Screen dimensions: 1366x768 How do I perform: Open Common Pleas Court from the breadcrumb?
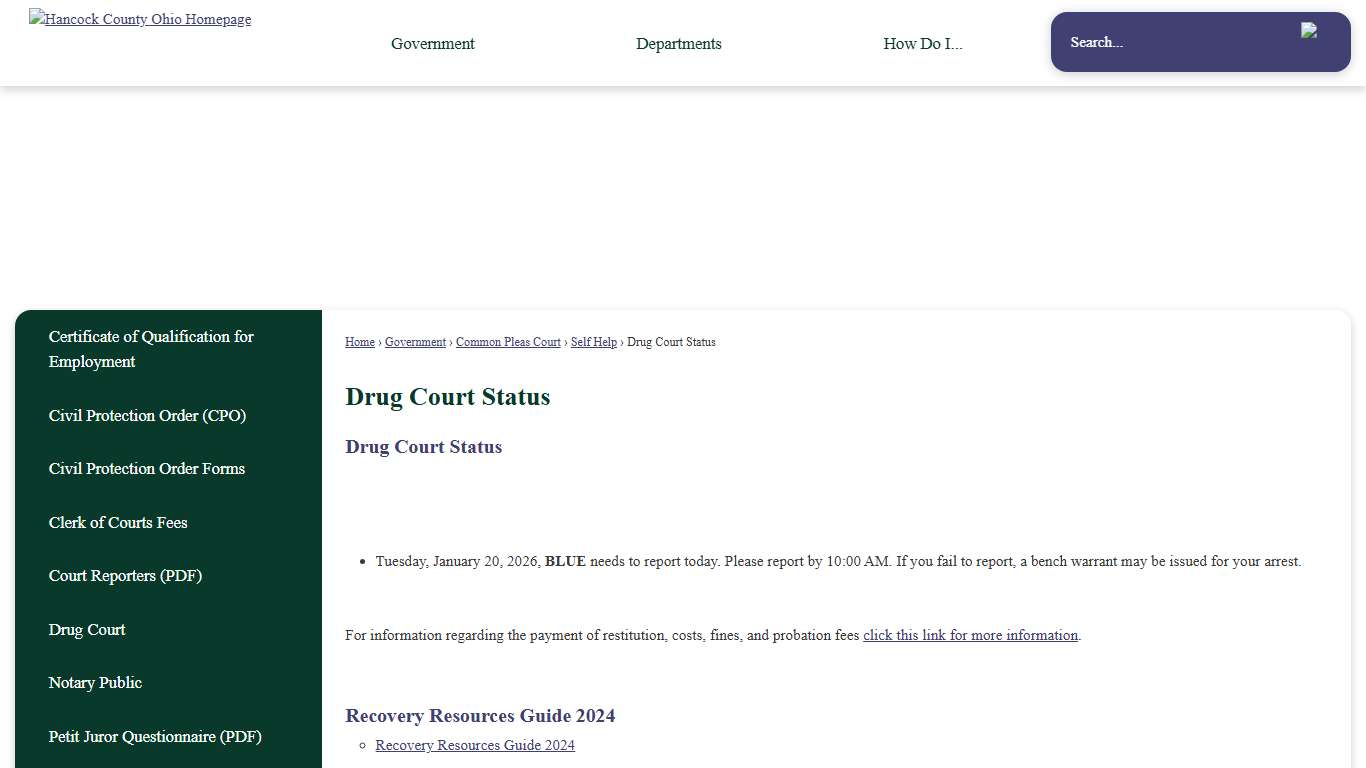508,342
